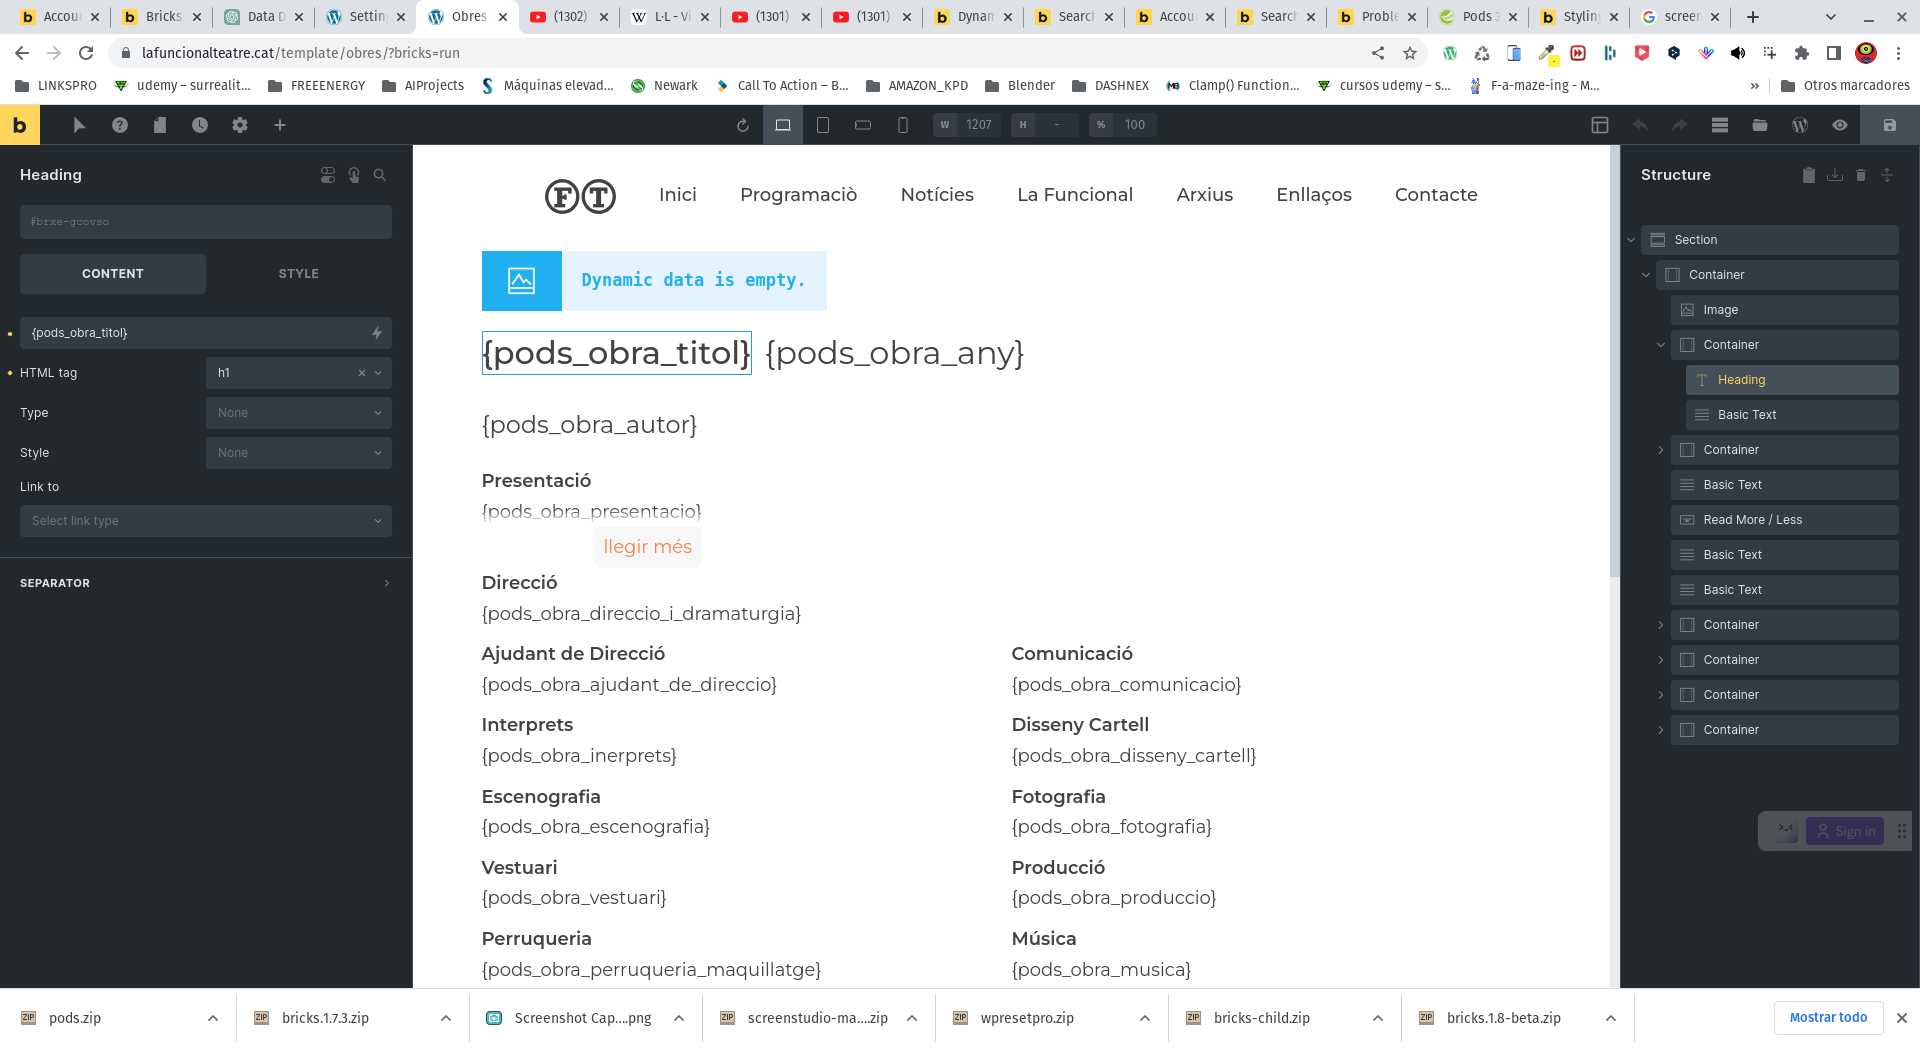Screen dimensions: 1920x1048
Task: Select Basic Text item under Heading in Structure
Action: [x=1747, y=415]
